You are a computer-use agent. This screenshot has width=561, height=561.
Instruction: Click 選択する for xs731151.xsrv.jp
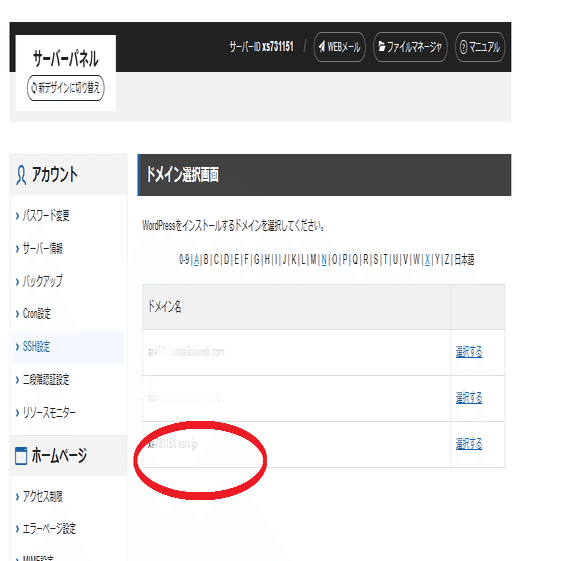point(469,444)
